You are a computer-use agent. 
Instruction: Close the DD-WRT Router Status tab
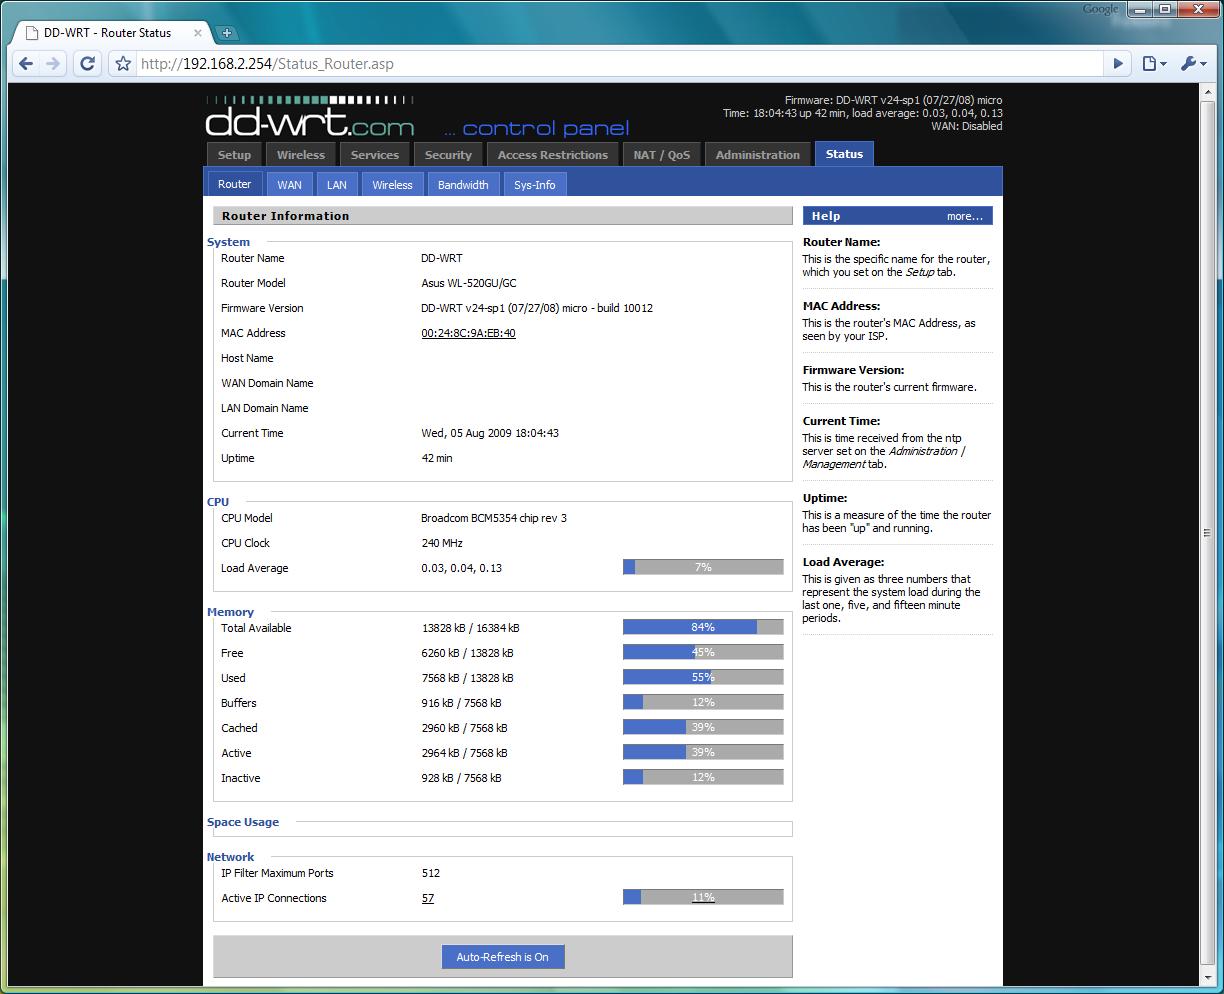tap(198, 32)
